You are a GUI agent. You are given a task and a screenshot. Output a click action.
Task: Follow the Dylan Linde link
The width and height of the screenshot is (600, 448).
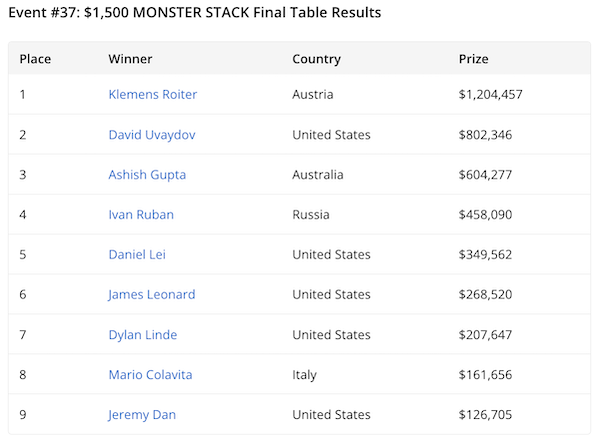(144, 334)
